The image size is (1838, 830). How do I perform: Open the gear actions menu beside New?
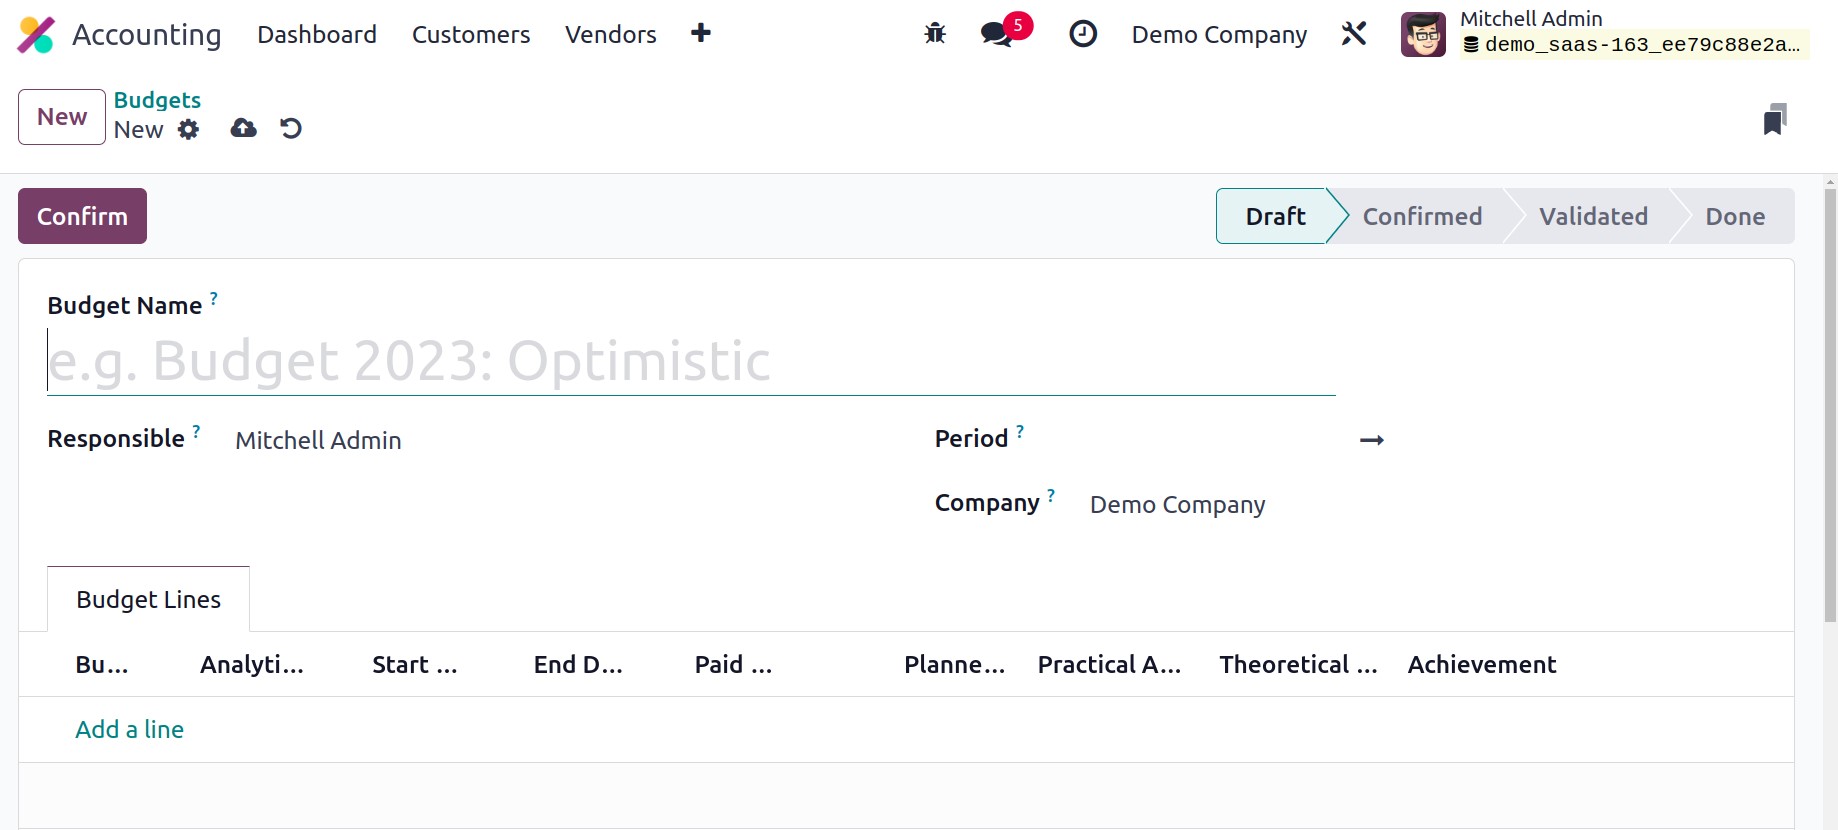[188, 129]
